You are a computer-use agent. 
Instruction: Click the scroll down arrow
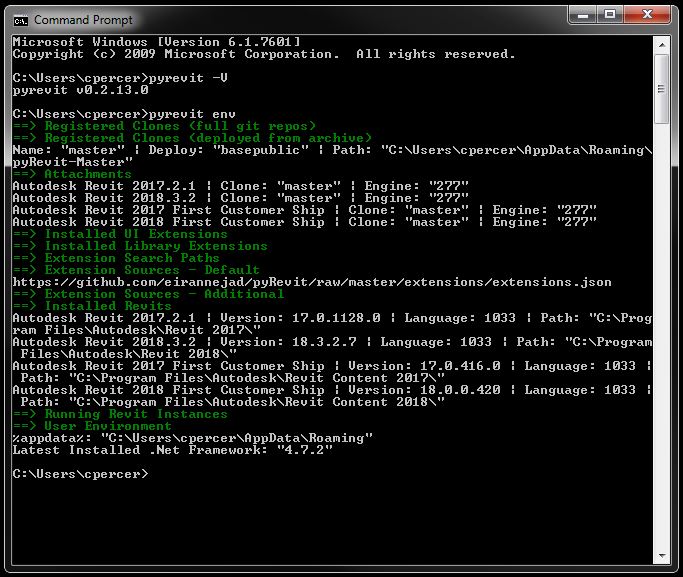click(x=662, y=555)
